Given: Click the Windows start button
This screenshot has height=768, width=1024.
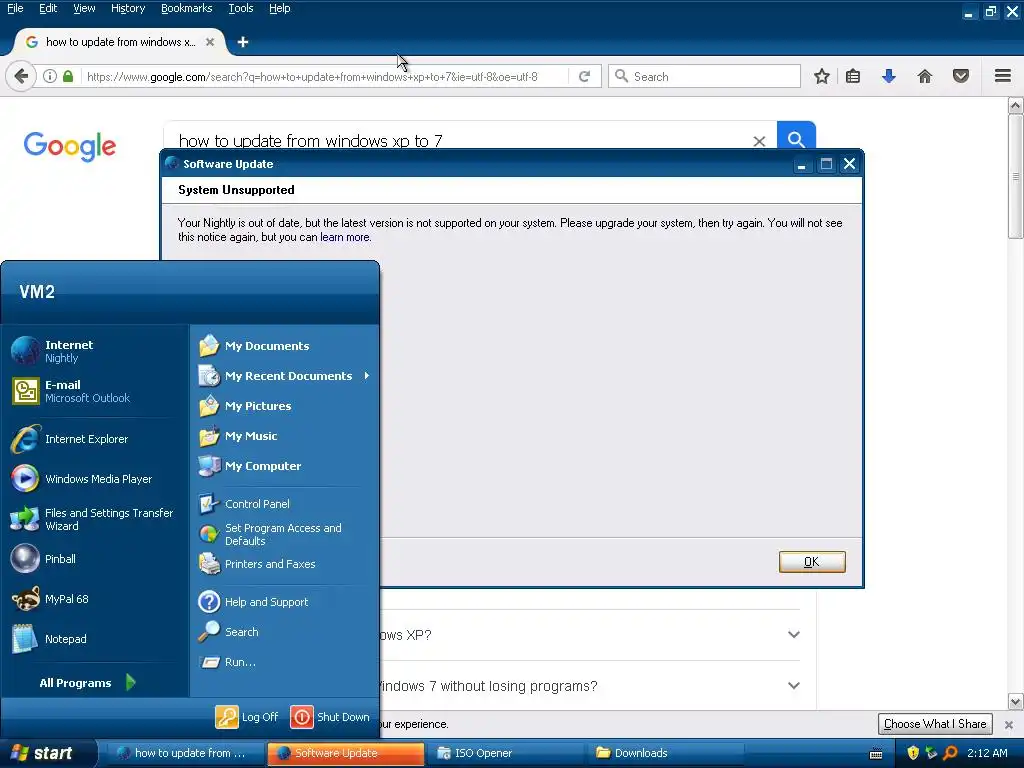Looking at the screenshot, I should [x=48, y=753].
